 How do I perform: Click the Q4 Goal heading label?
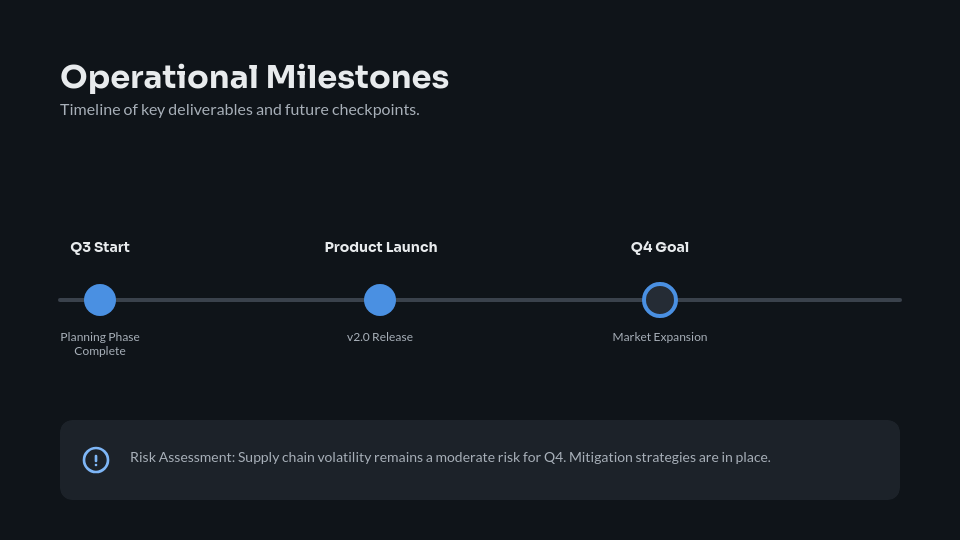tap(660, 247)
